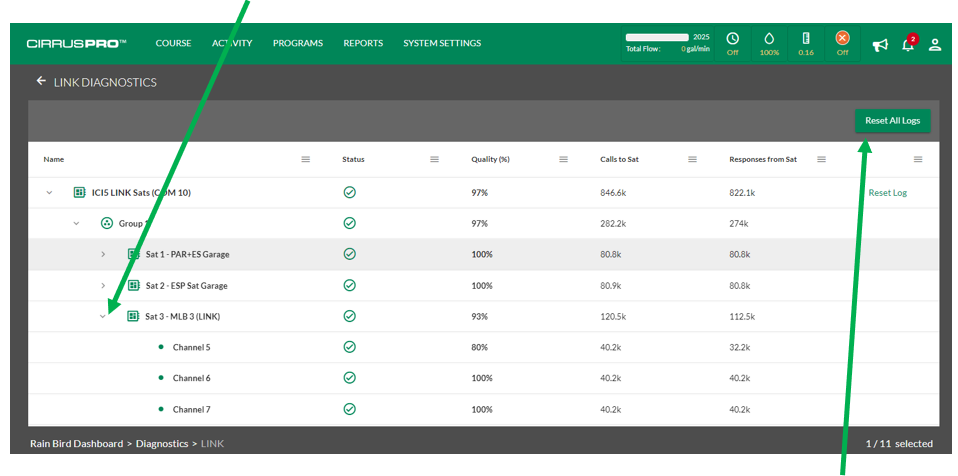Viewport: 958px width, 476px height.
Task: Click the 282.2k calls value
Action: tap(613, 223)
